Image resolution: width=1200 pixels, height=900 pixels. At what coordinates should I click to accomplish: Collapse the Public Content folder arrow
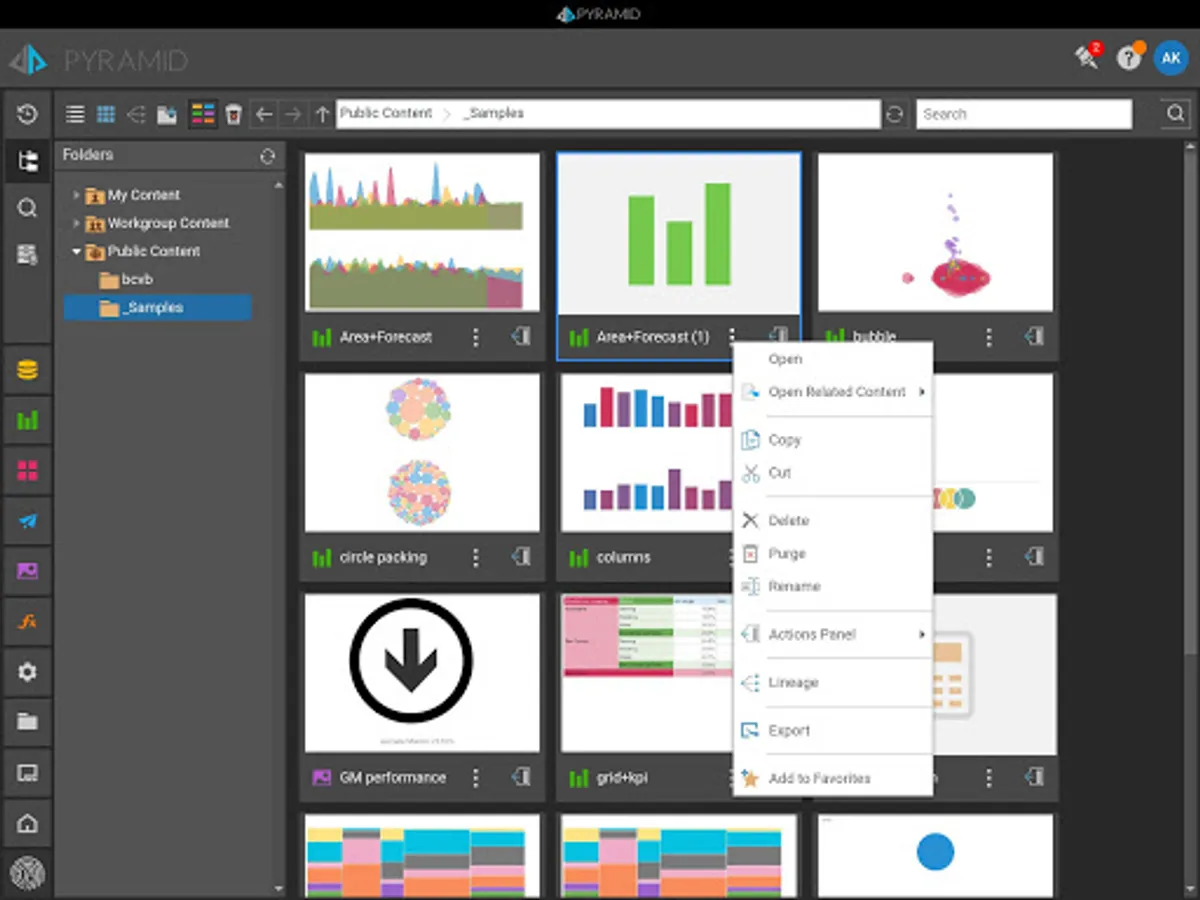76,251
